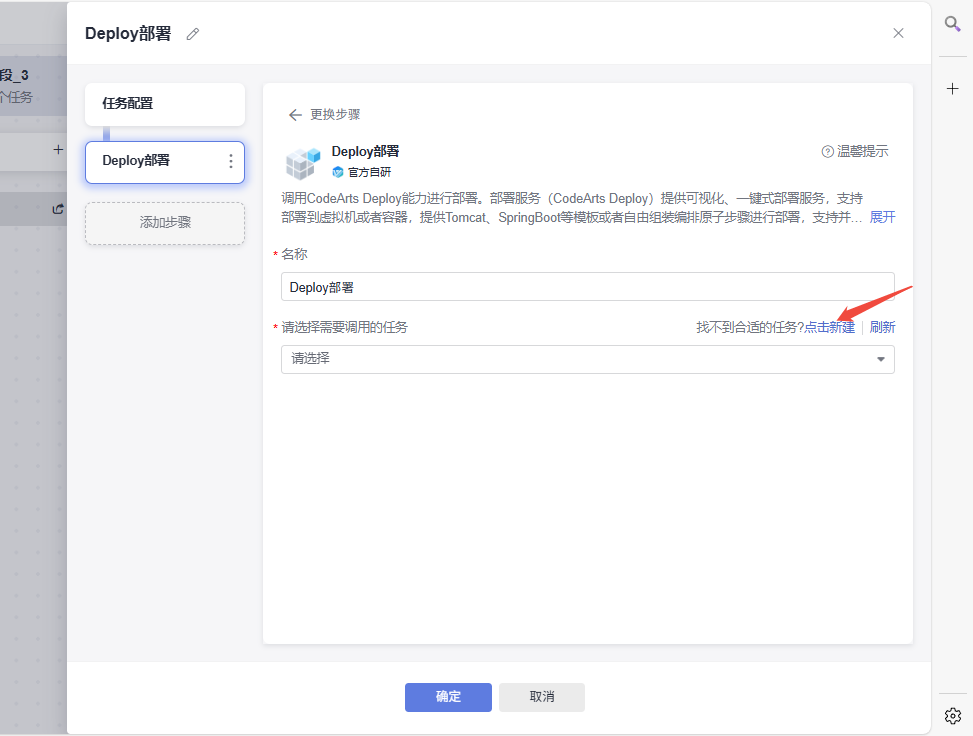Click the 点击新建 link
Image resolution: width=973 pixels, height=736 pixels.
tap(830, 327)
